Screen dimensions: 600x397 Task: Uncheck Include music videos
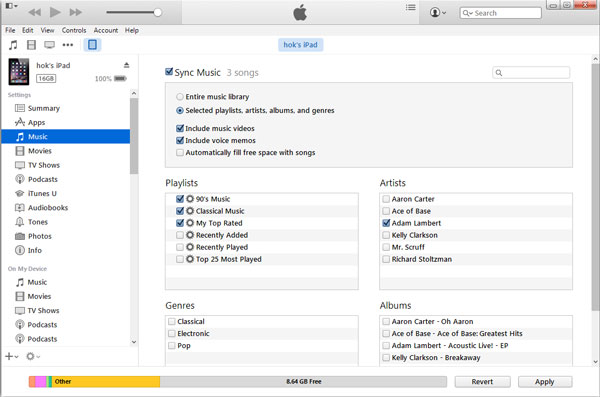[x=180, y=128]
